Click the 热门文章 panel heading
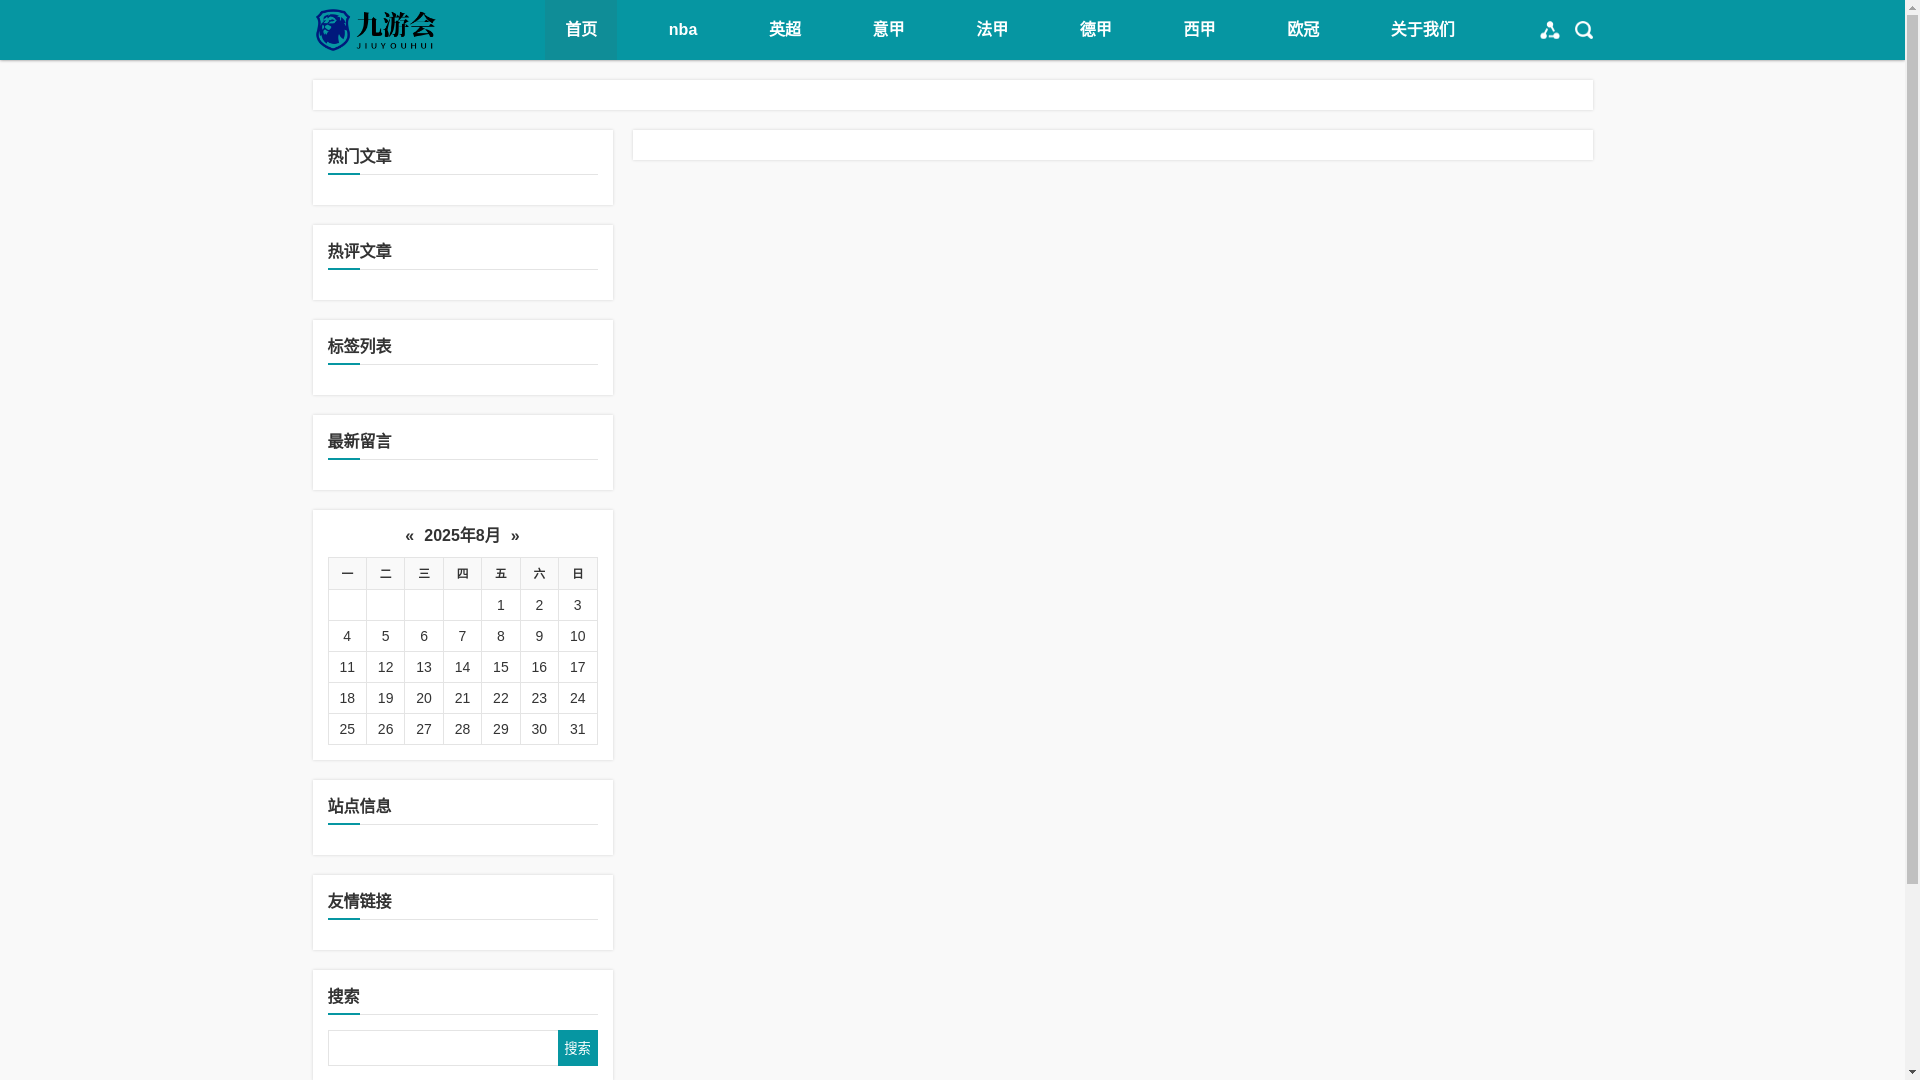The width and height of the screenshot is (1920, 1080). 360,156
